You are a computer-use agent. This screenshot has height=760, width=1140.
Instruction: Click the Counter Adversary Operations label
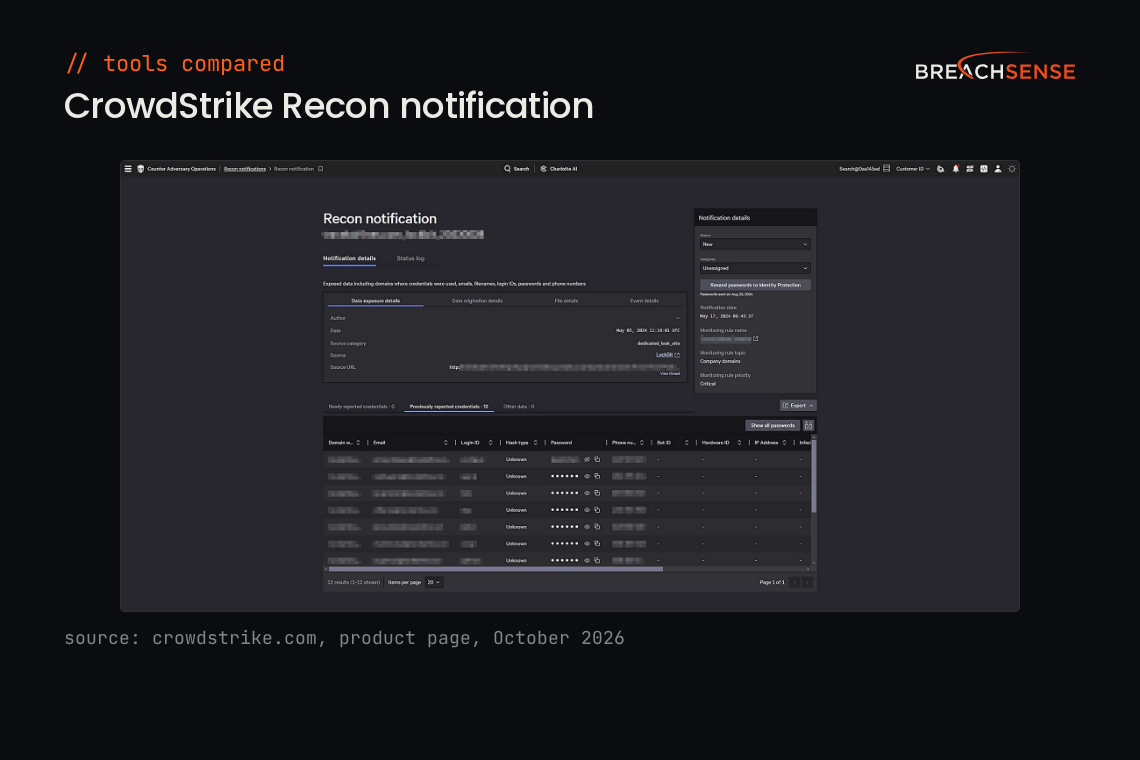tap(181, 169)
